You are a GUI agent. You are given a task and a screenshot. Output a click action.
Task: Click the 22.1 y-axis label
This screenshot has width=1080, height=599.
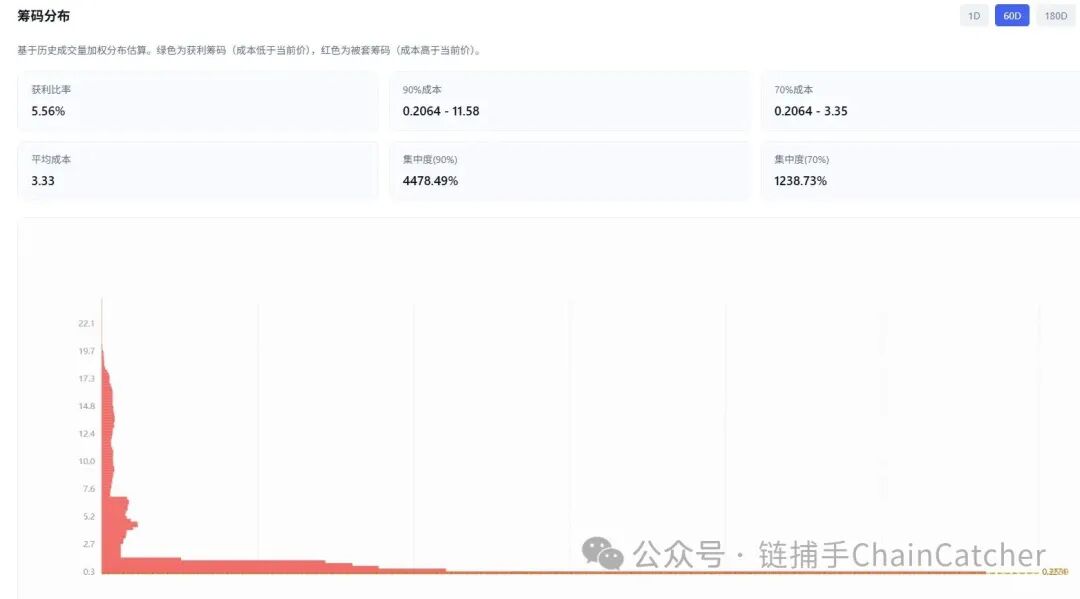86,323
